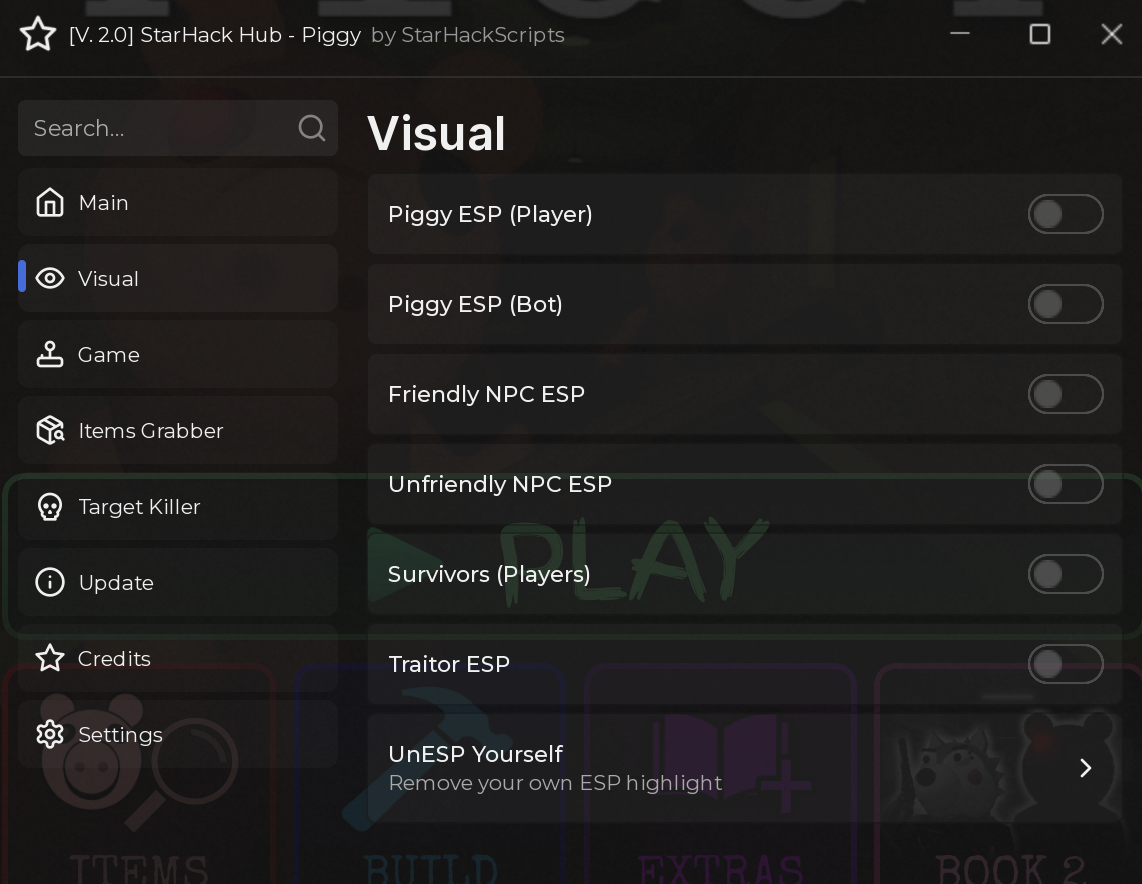Click the 'by StarHackScripts' title text

468,35
